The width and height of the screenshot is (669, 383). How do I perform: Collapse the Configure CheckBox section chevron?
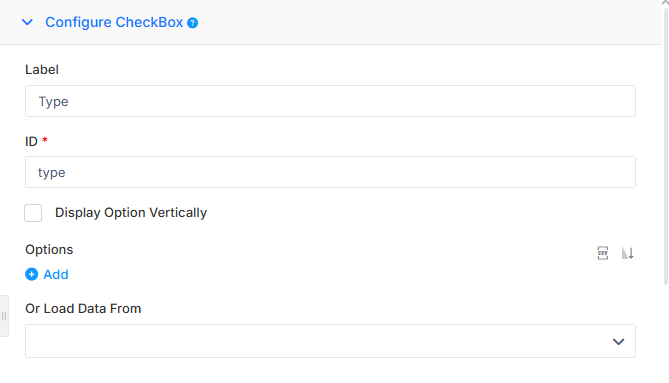click(27, 22)
